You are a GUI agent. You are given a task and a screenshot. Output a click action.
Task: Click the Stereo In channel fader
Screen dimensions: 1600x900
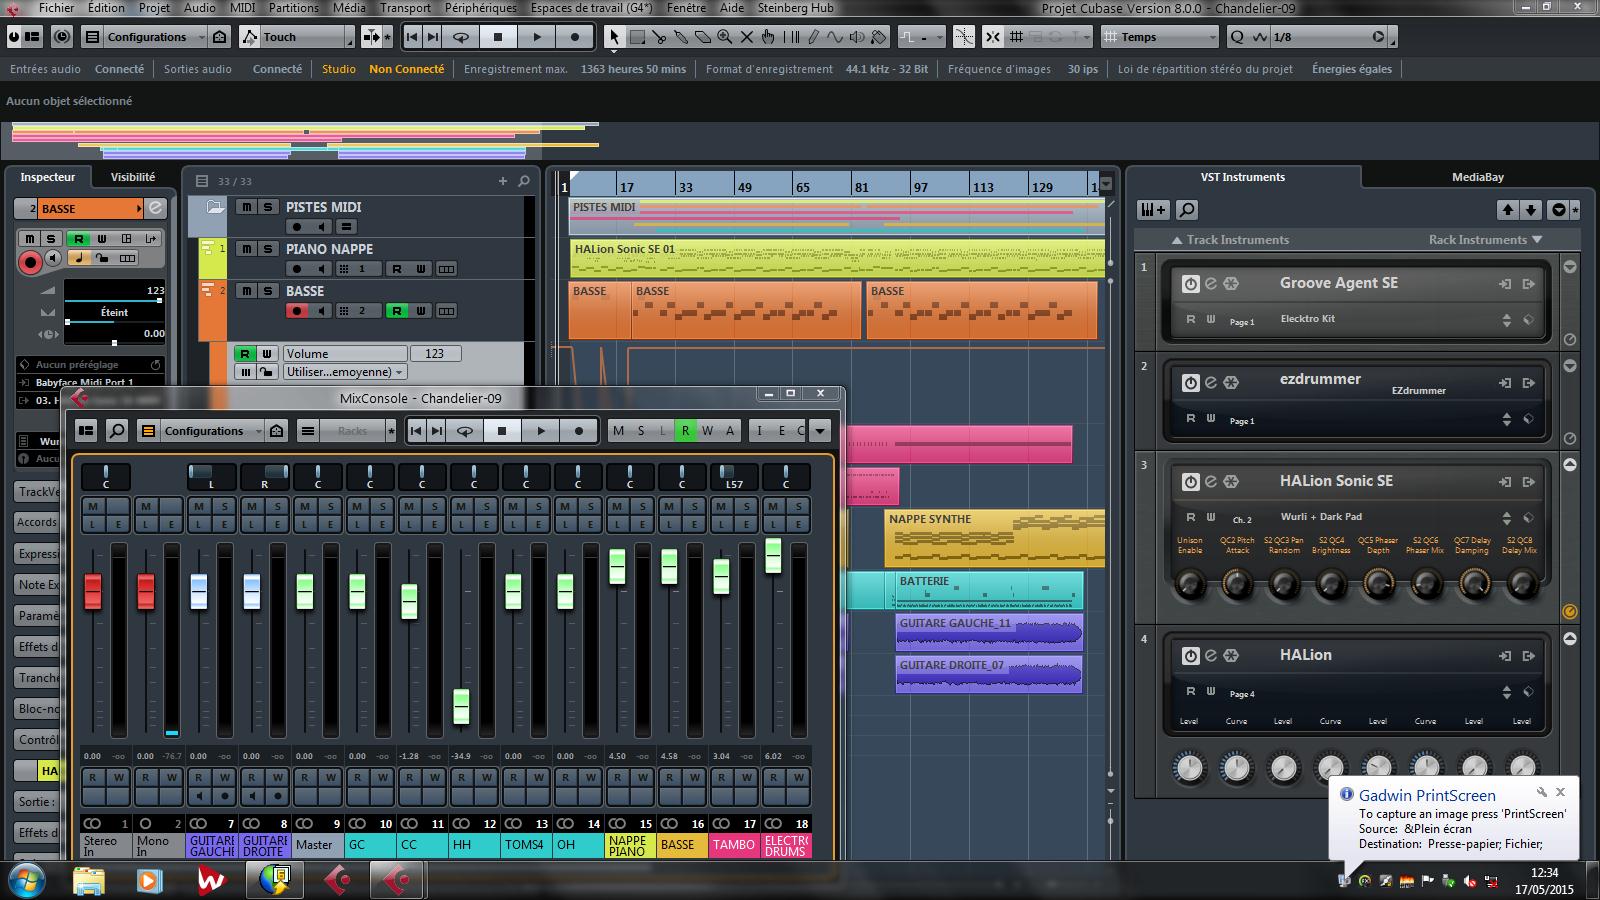click(x=93, y=591)
